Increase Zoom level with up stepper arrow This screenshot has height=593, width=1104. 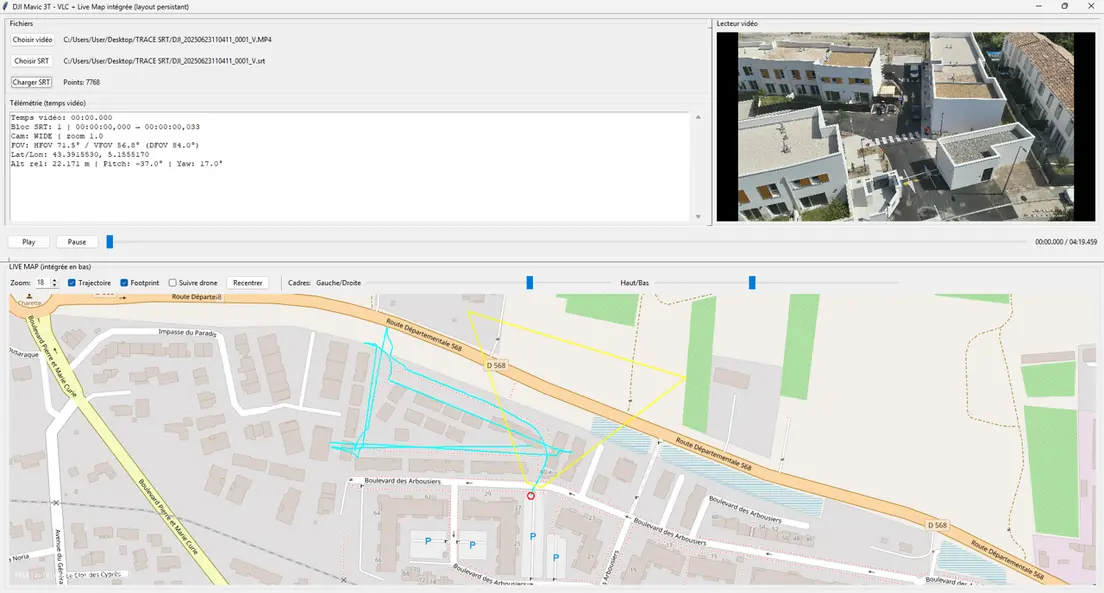click(54, 280)
